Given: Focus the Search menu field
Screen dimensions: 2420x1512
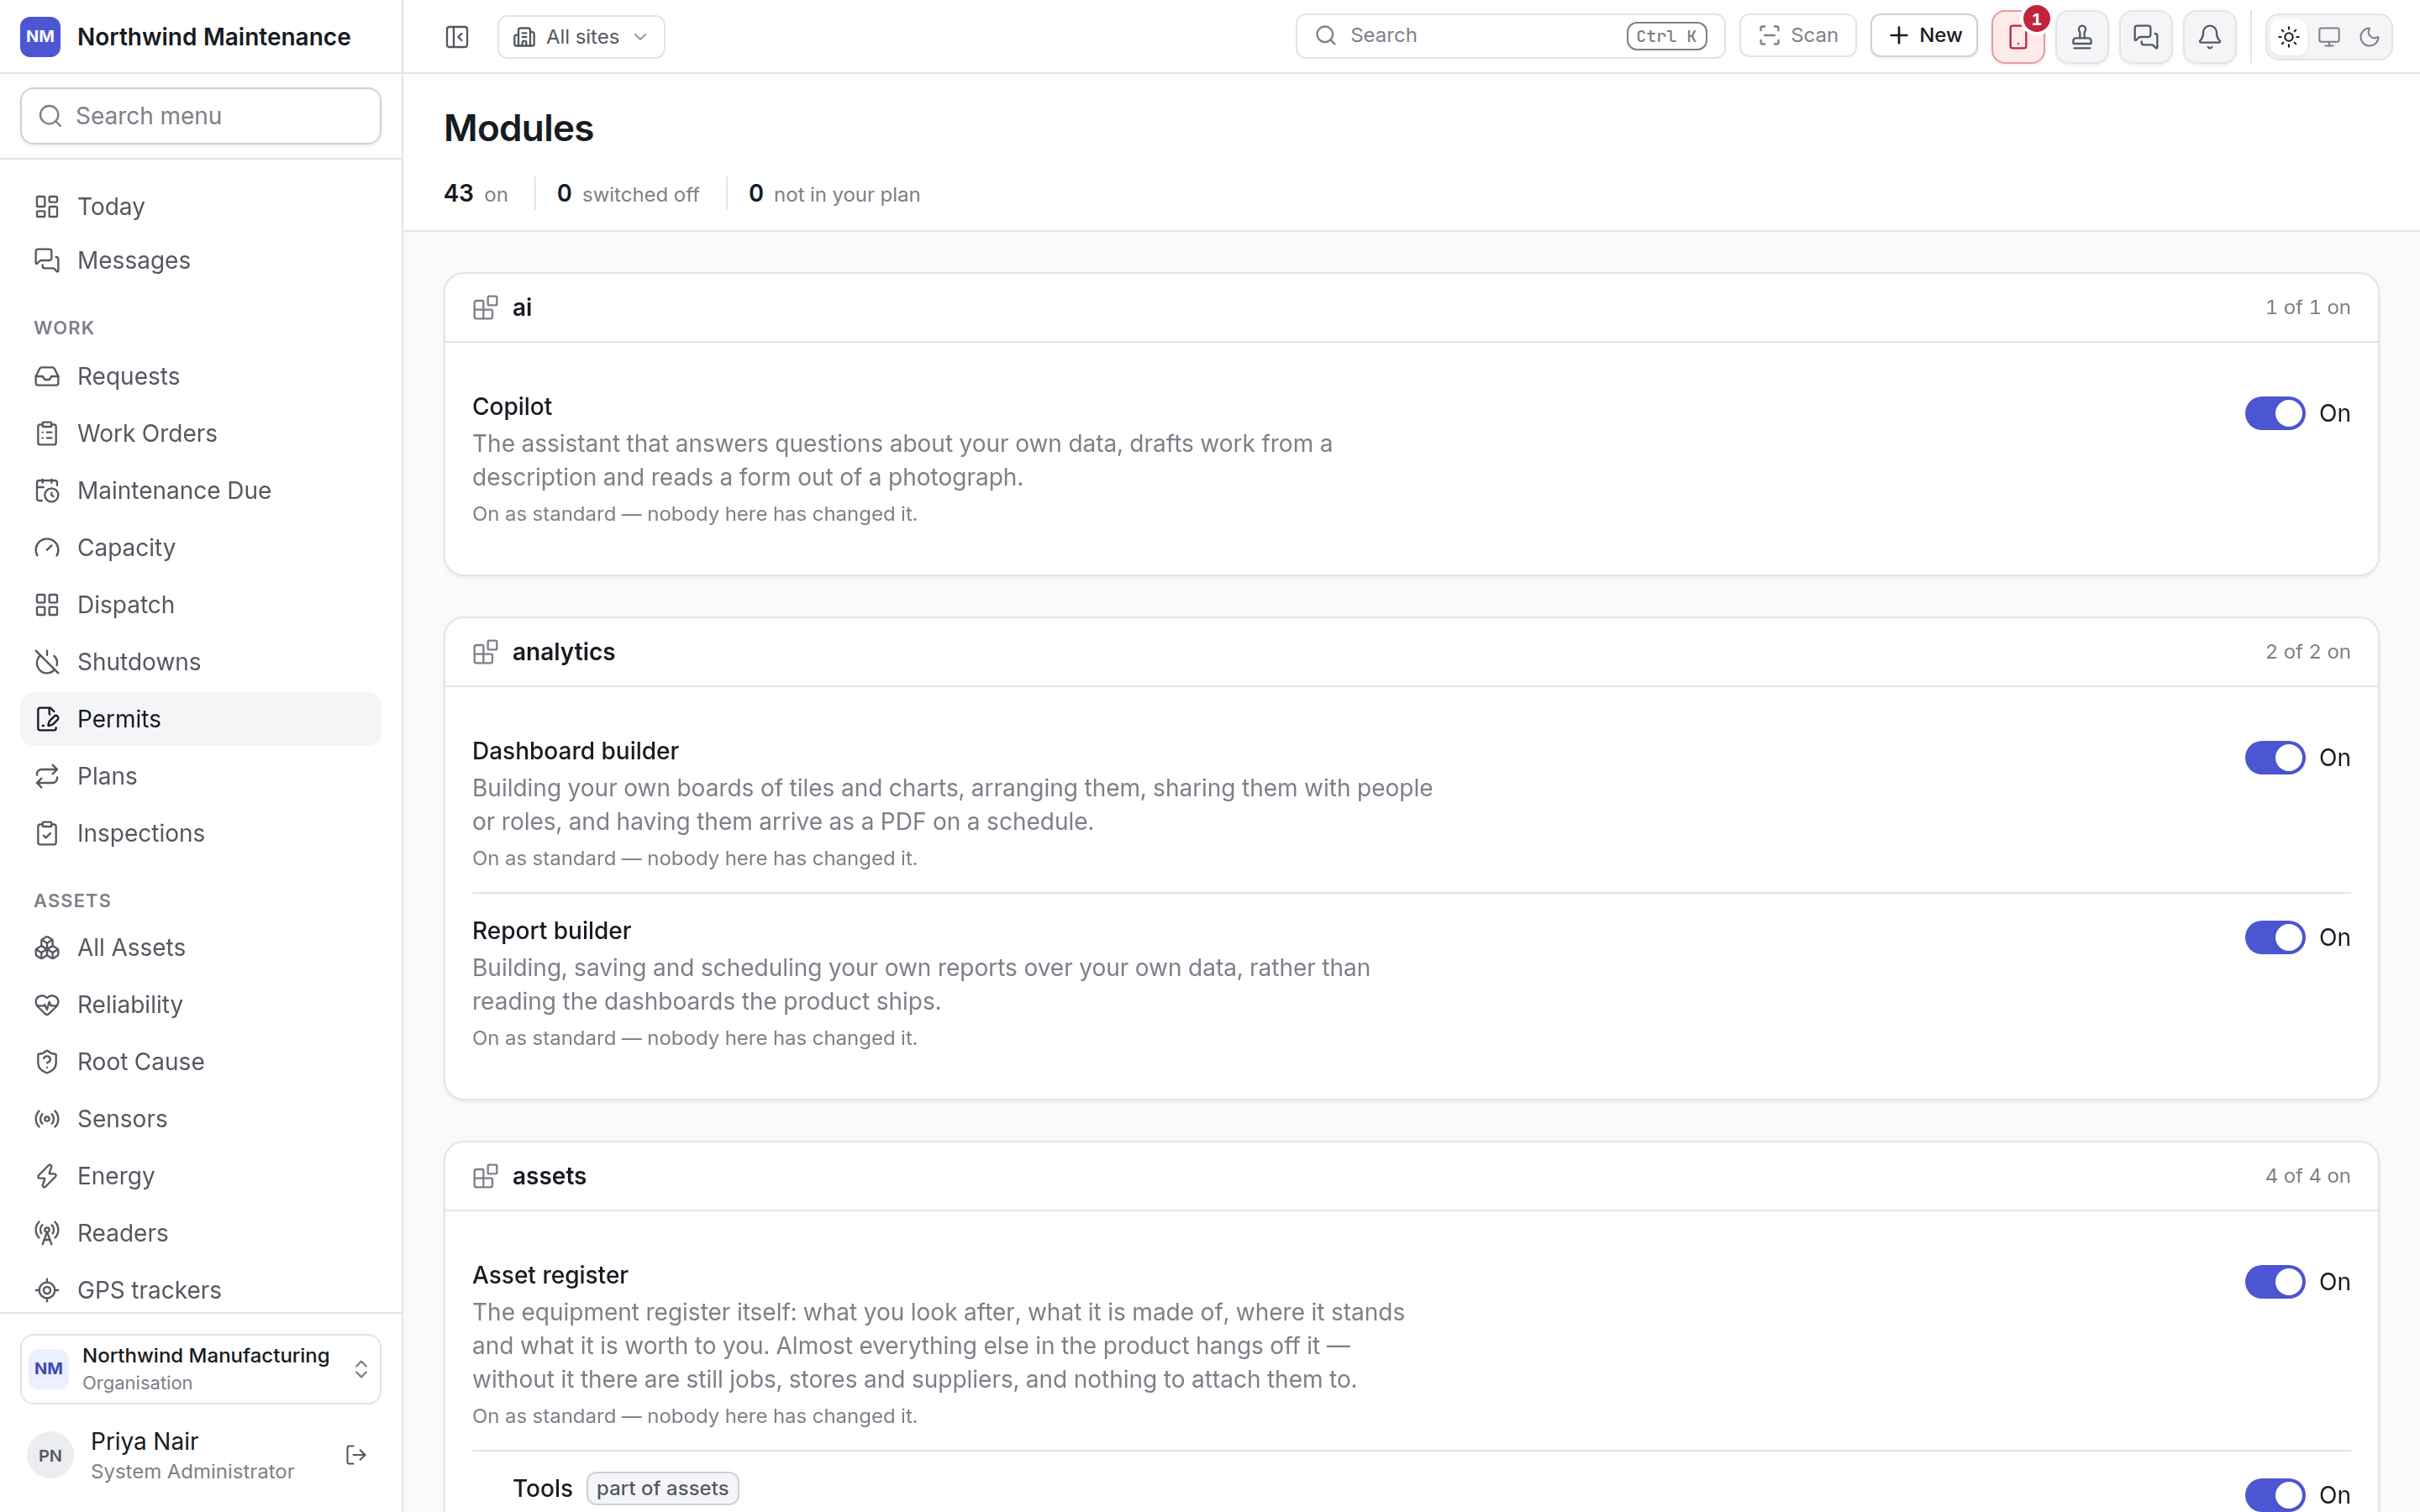Looking at the screenshot, I should point(200,116).
